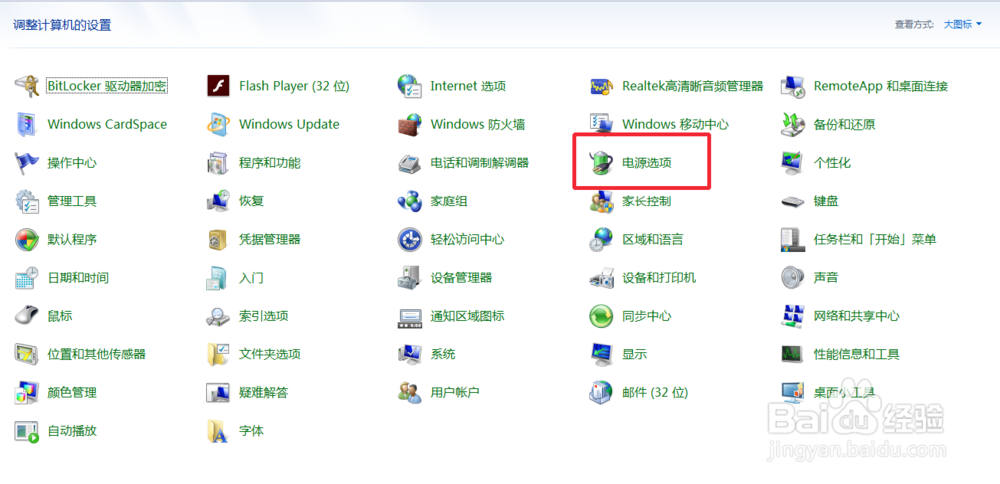The height and width of the screenshot is (484, 1000).
Task: Click the 邮件 (32 位) link text
Action: point(655,392)
